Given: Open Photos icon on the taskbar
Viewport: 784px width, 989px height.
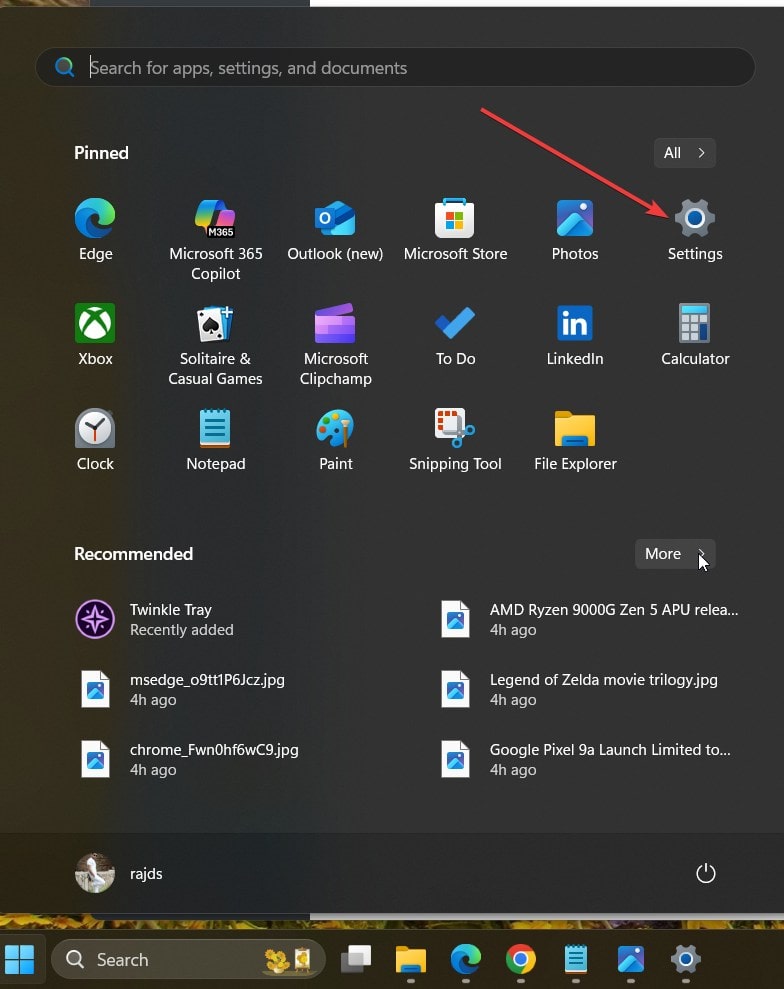Looking at the screenshot, I should pos(631,959).
